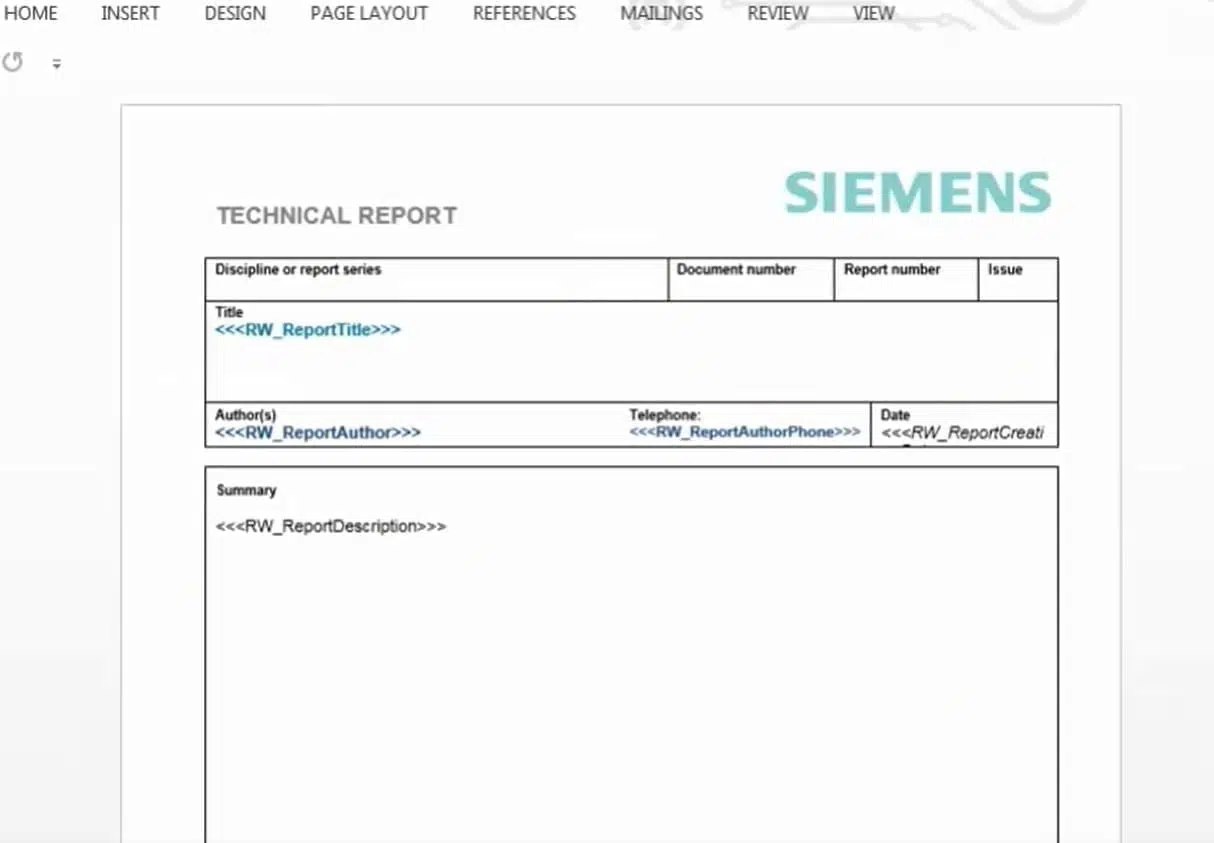Switch to the DESIGN tab

pos(235,13)
